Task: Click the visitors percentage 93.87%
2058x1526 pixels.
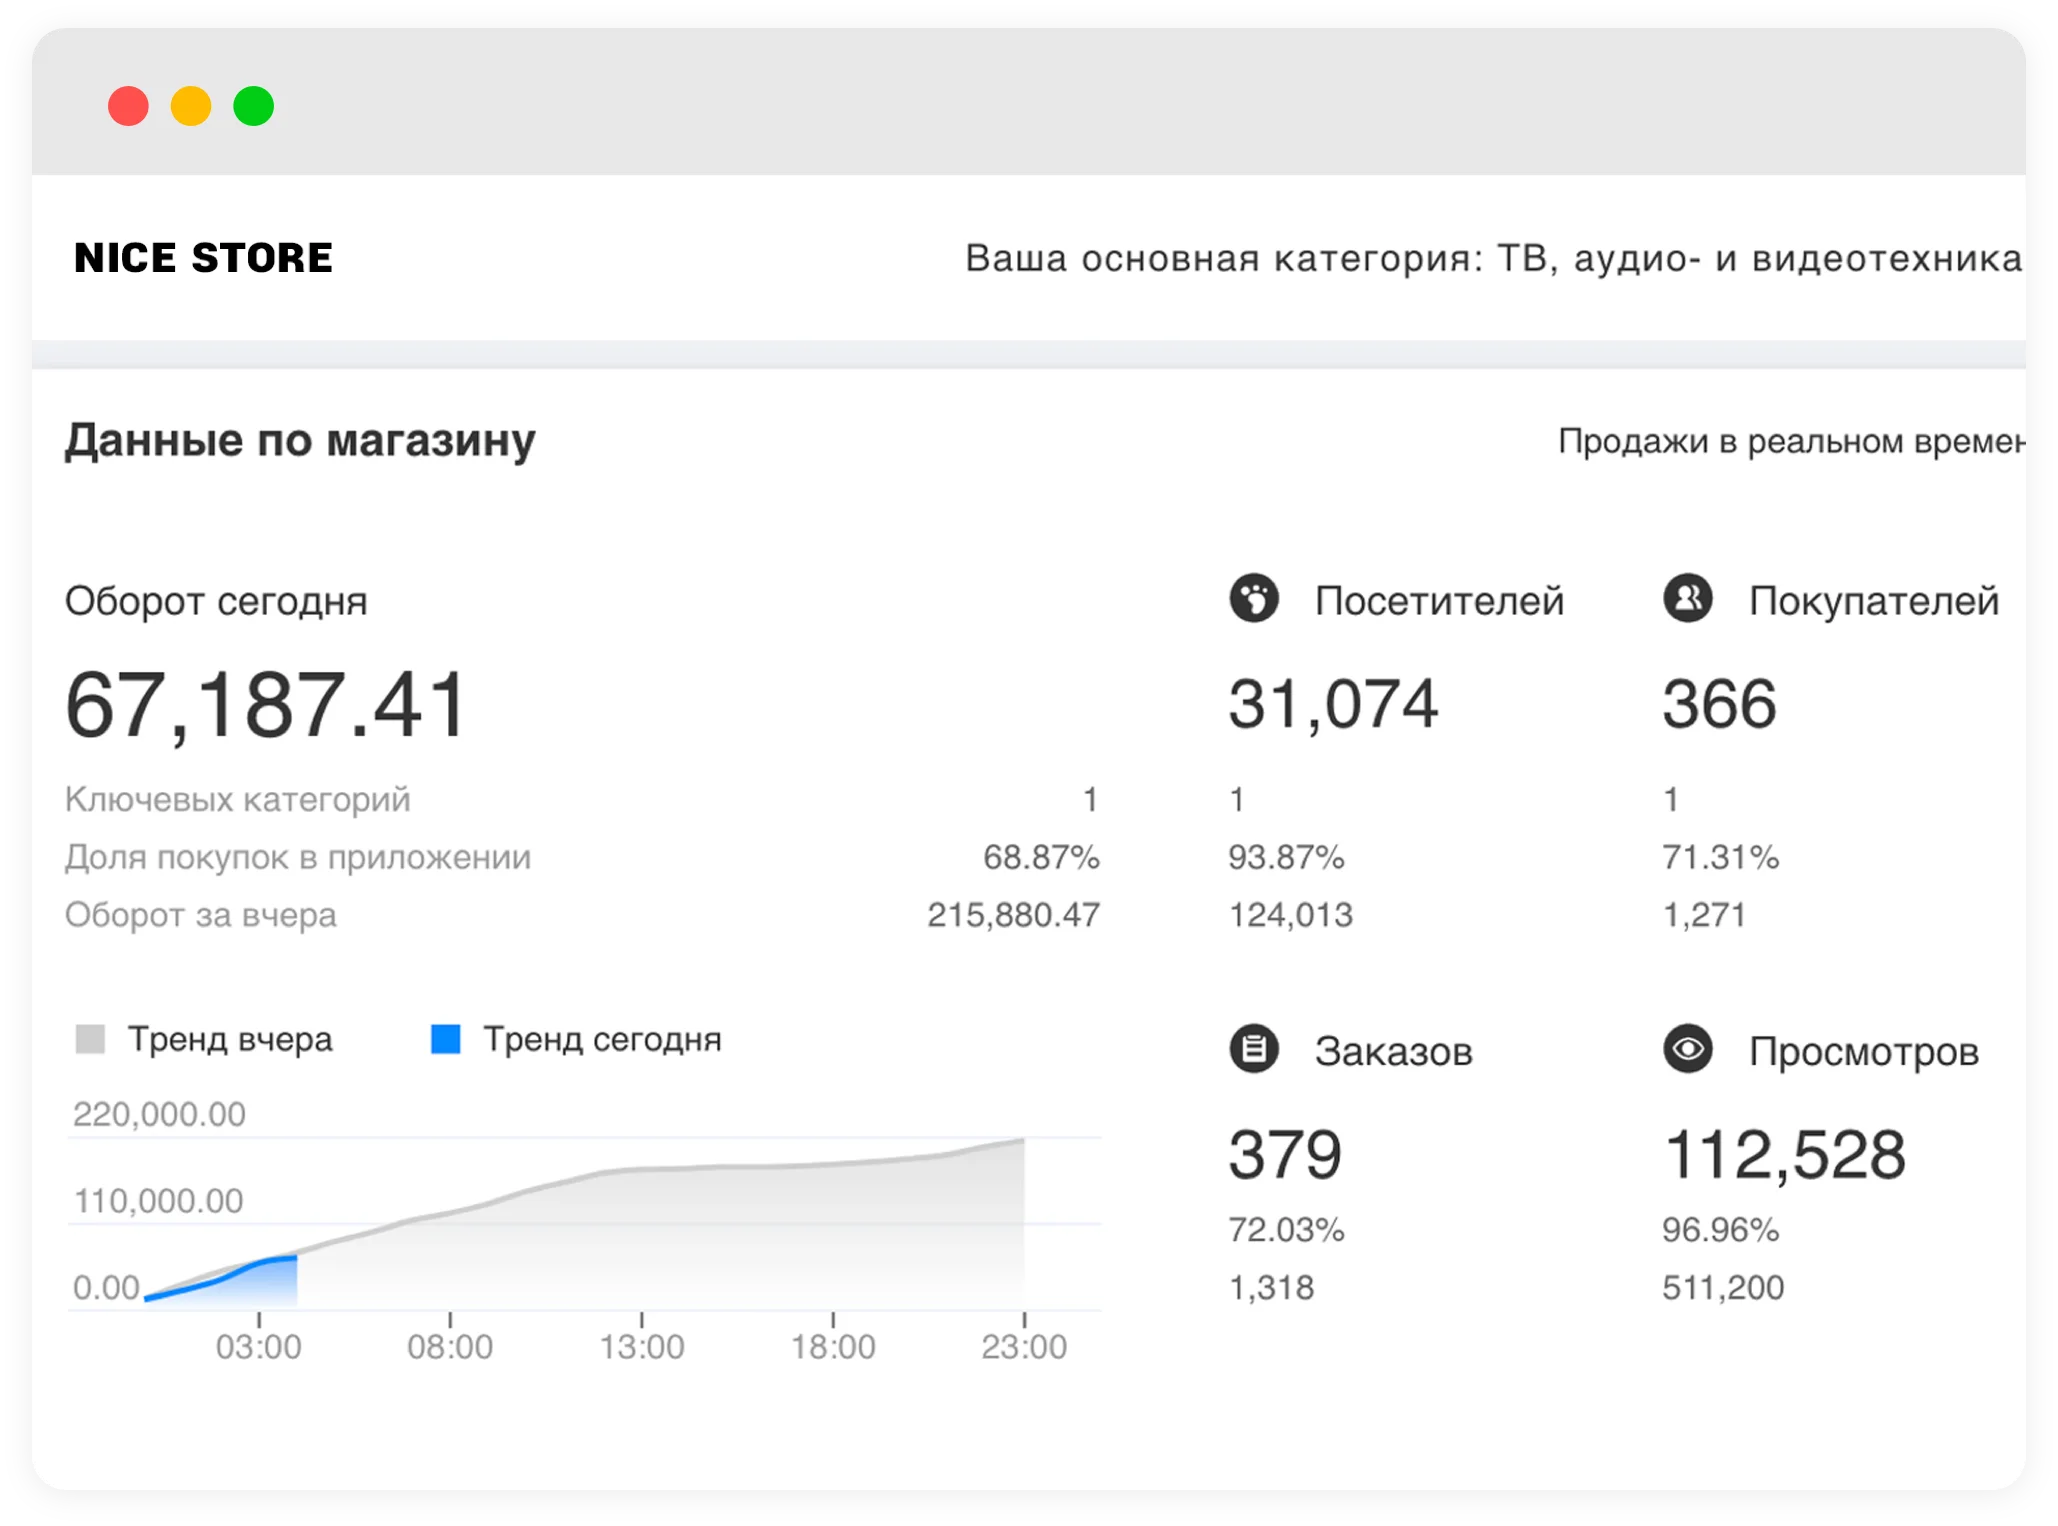Action: [1286, 857]
